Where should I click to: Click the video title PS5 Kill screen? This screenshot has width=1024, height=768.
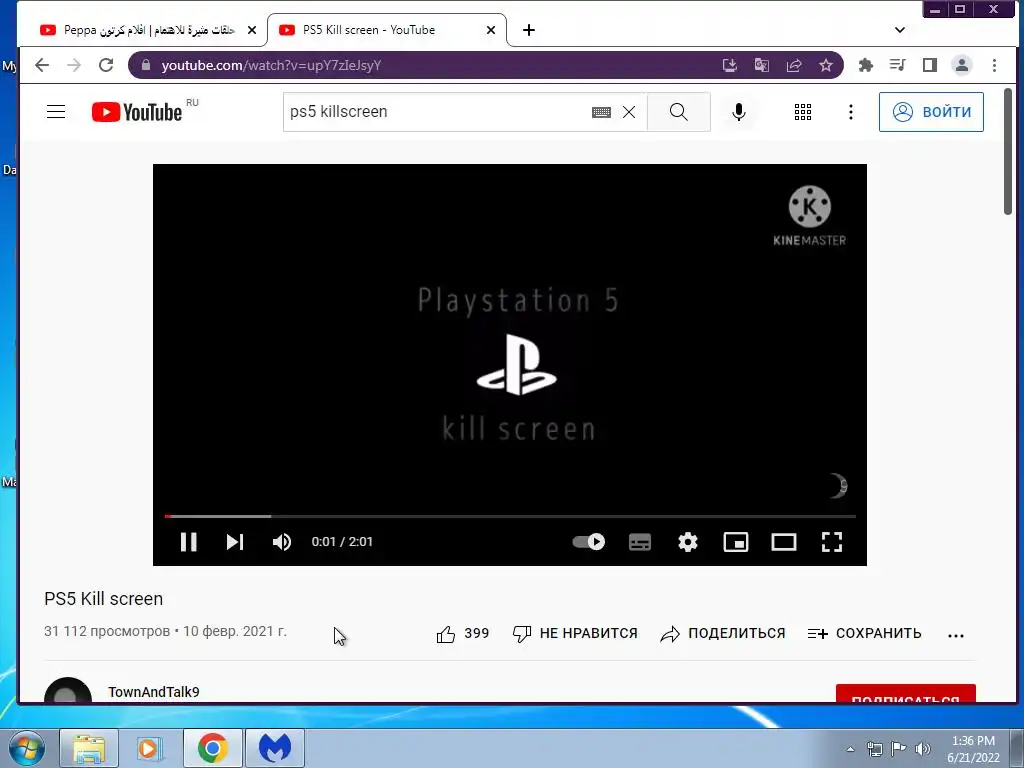pos(103,599)
